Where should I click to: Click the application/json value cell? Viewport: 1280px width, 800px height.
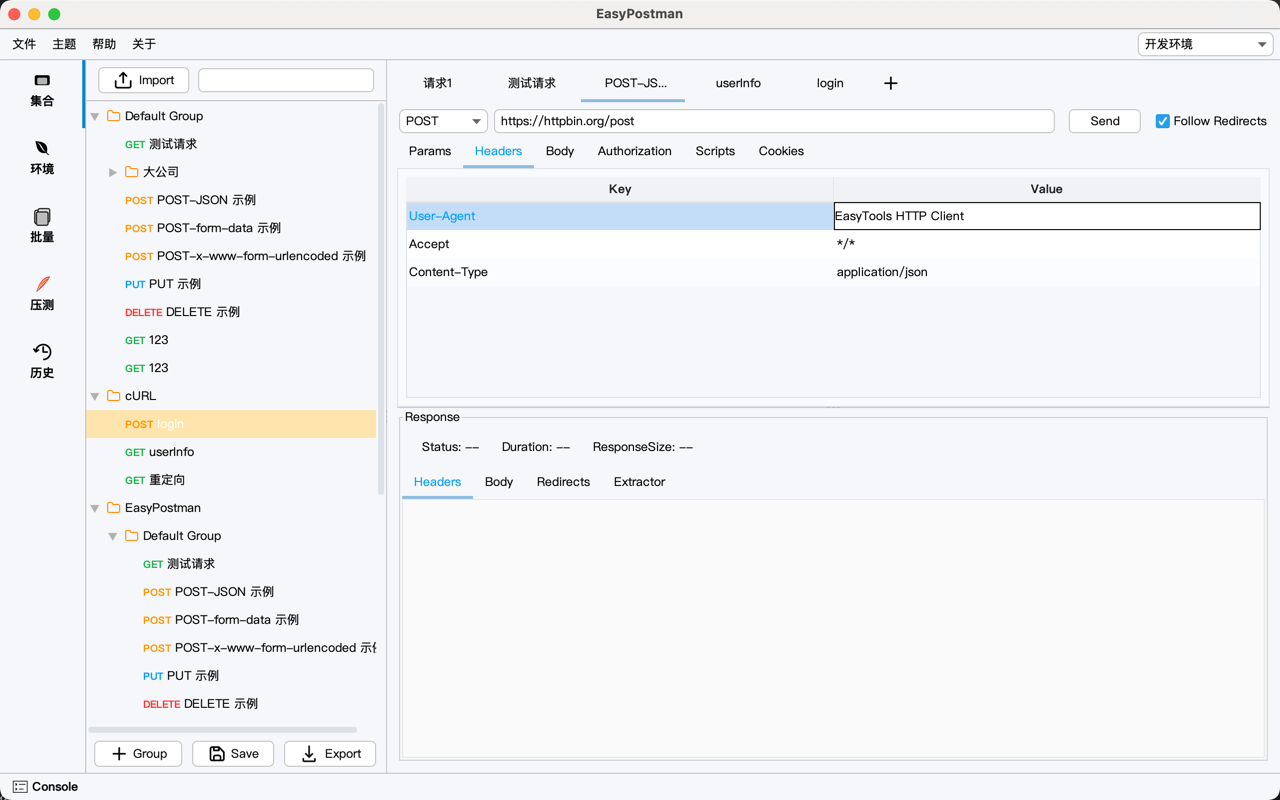1047,272
